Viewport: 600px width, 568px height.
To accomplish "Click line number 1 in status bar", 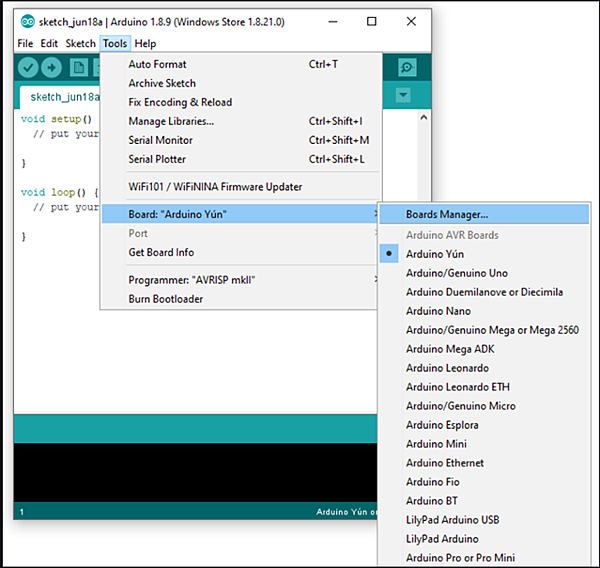I will 22,512.
